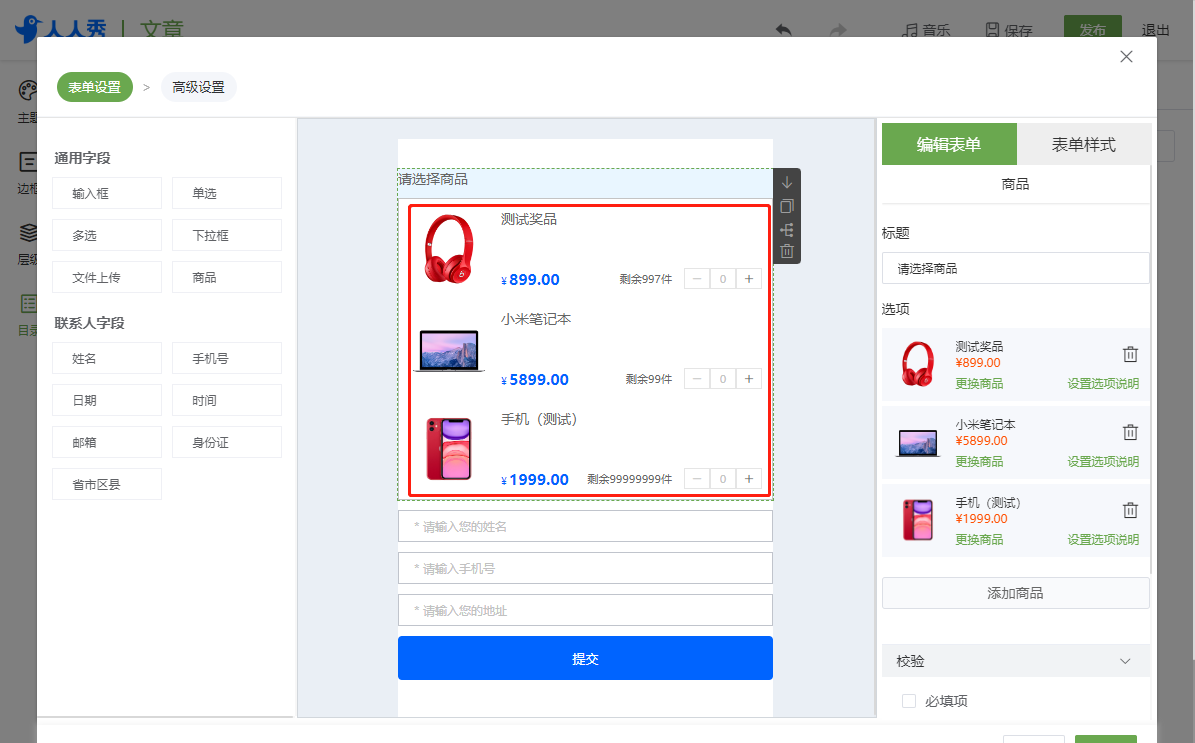Click the 请输入您的地址 field
Viewport: 1195px width, 743px height.
(x=585, y=610)
